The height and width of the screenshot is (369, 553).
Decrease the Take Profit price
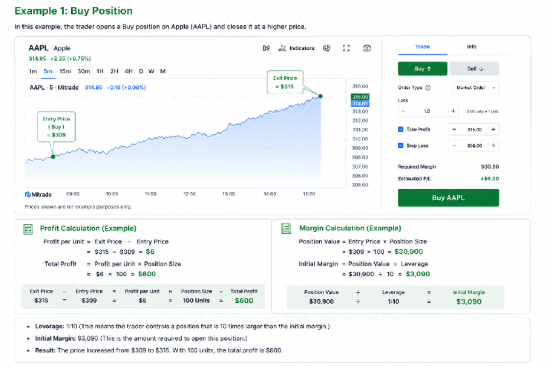click(x=454, y=129)
